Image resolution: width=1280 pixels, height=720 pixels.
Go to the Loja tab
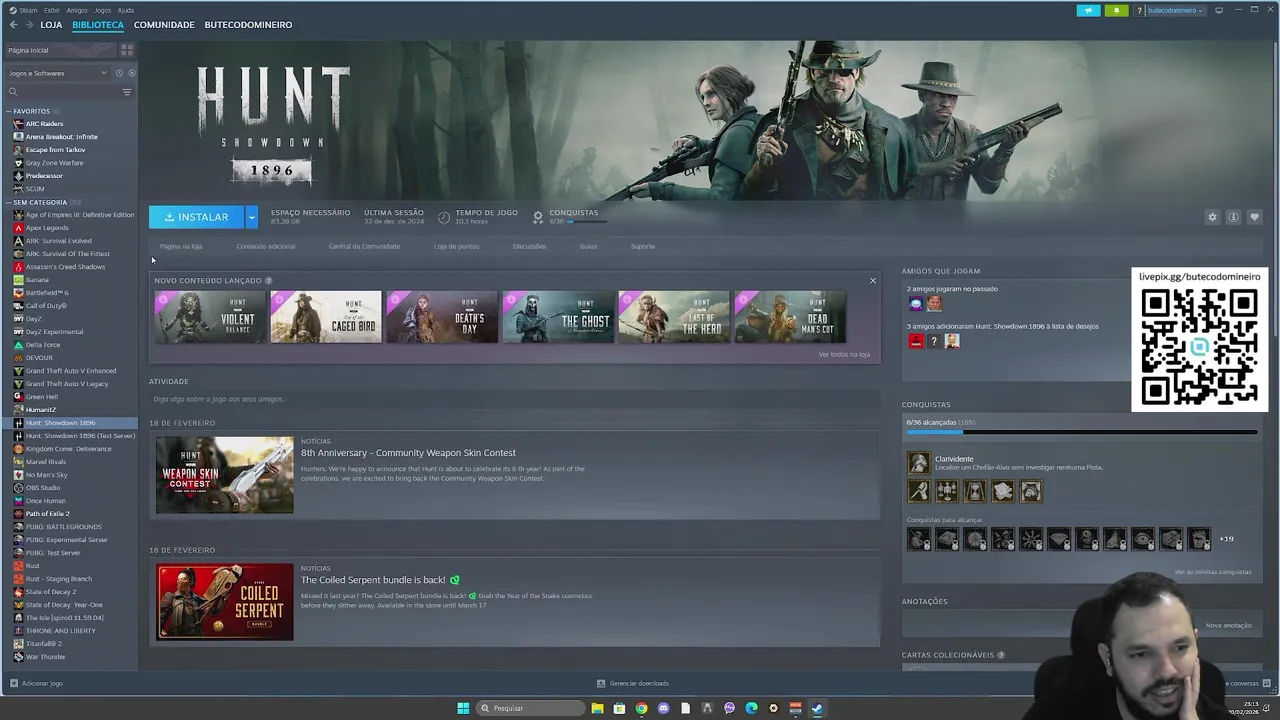click(51, 25)
